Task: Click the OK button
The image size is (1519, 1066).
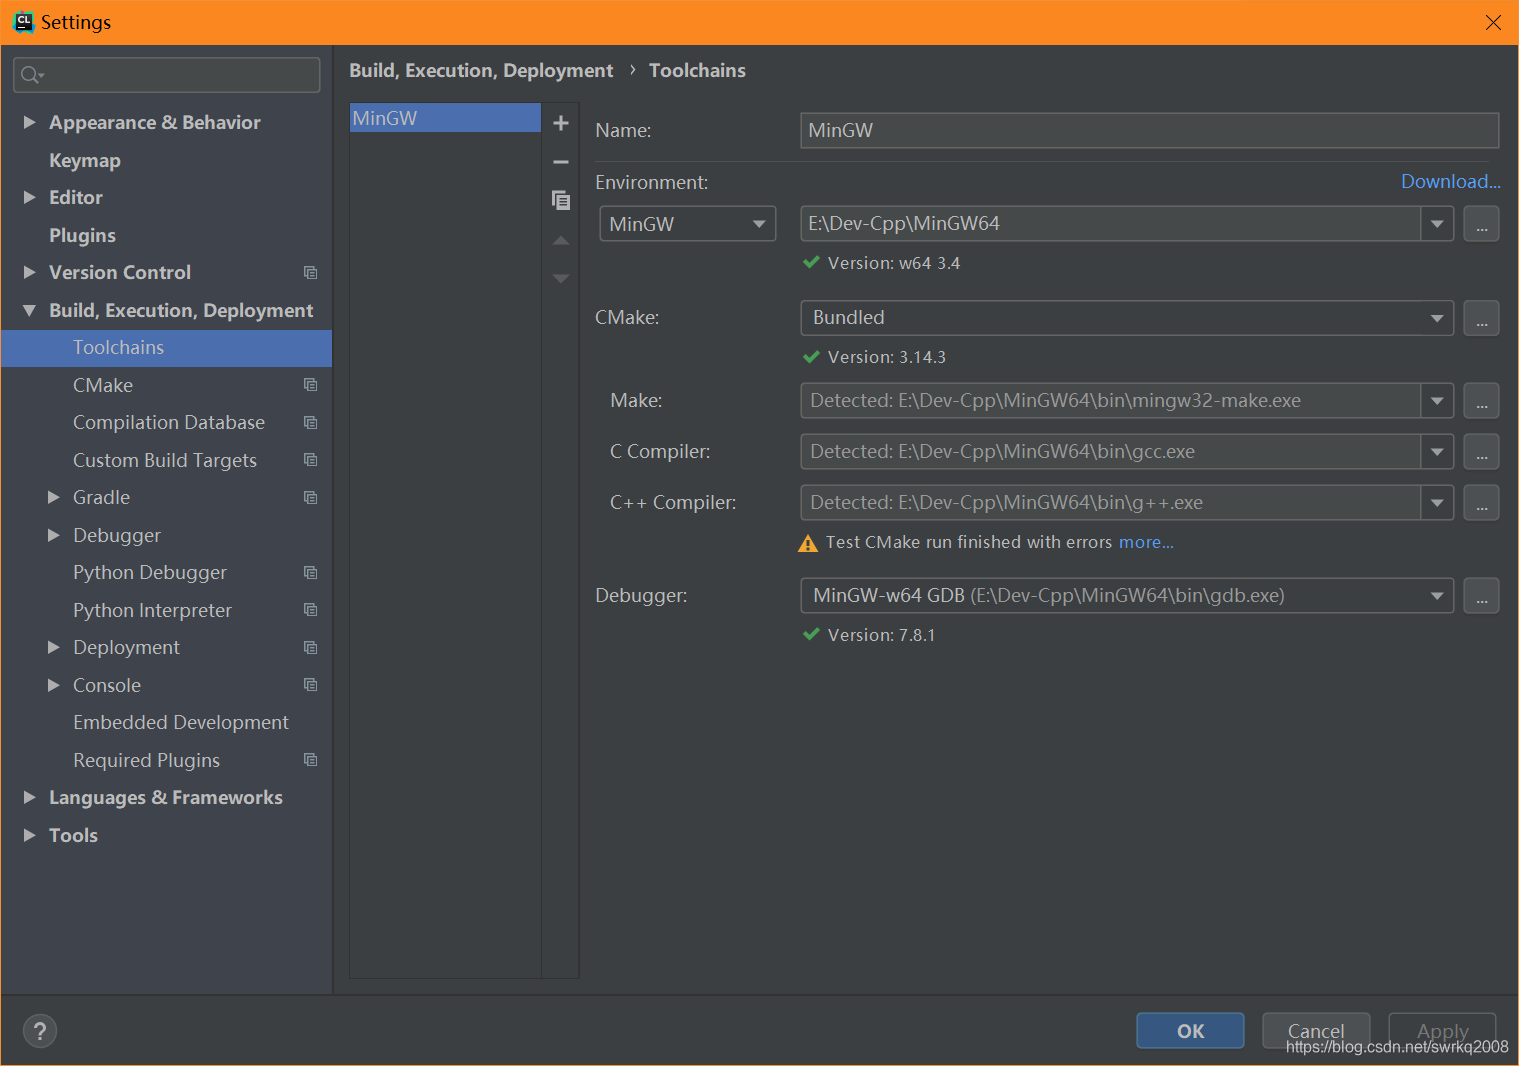Action: (1190, 1031)
